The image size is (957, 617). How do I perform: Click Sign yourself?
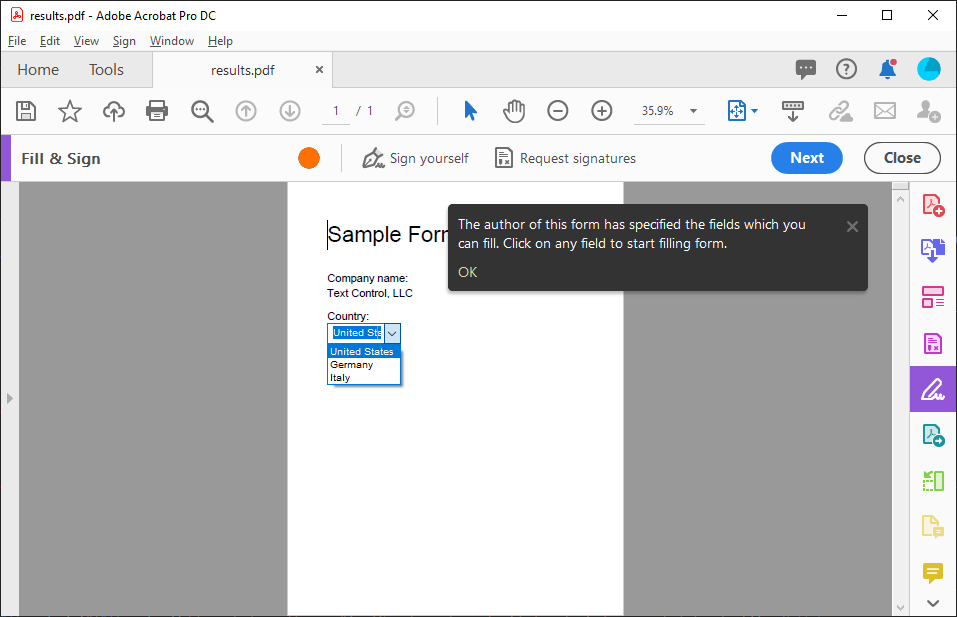[x=415, y=158]
